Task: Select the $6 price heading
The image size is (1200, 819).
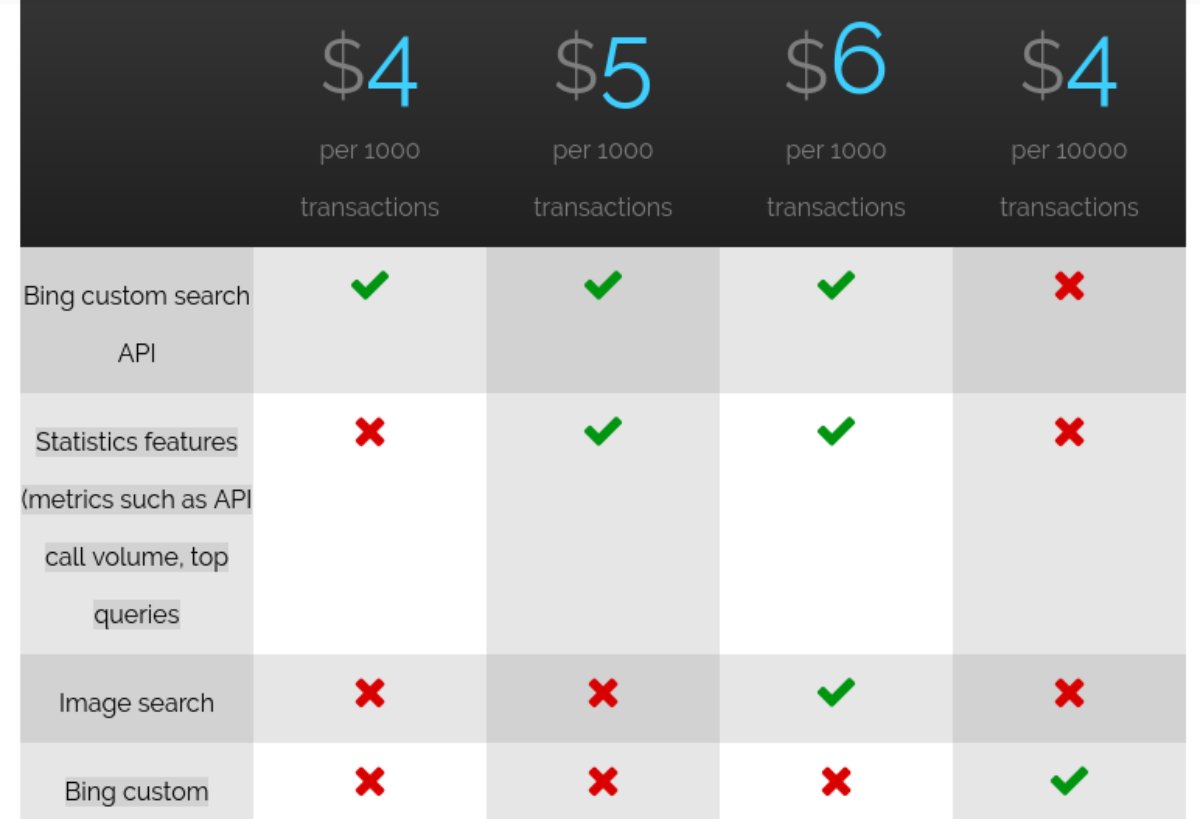Action: tap(835, 65)
